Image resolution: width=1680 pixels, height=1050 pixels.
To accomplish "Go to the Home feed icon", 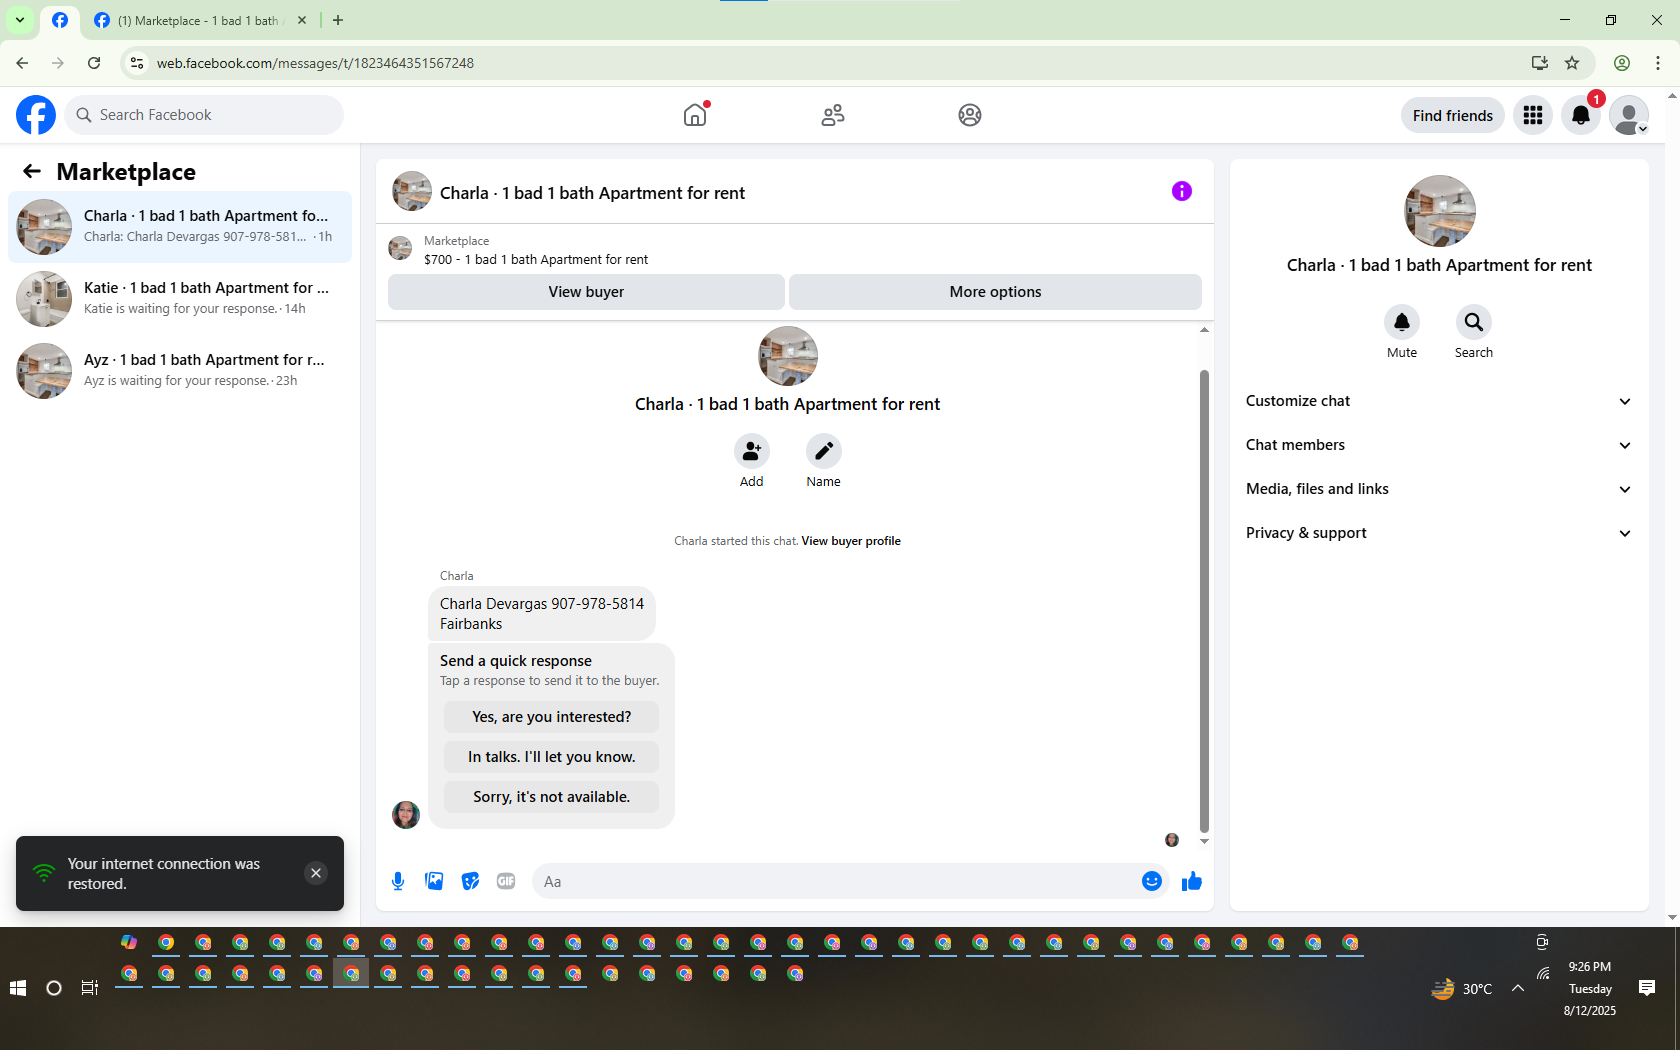I will pyautogui.click(x=695, y=115).
